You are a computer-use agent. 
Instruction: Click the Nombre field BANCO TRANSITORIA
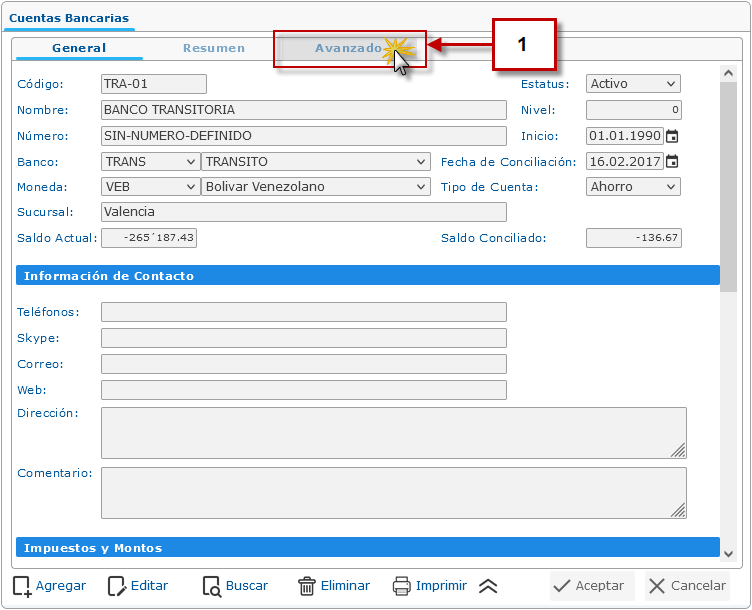pyautogui.click(x=304, y=110)
